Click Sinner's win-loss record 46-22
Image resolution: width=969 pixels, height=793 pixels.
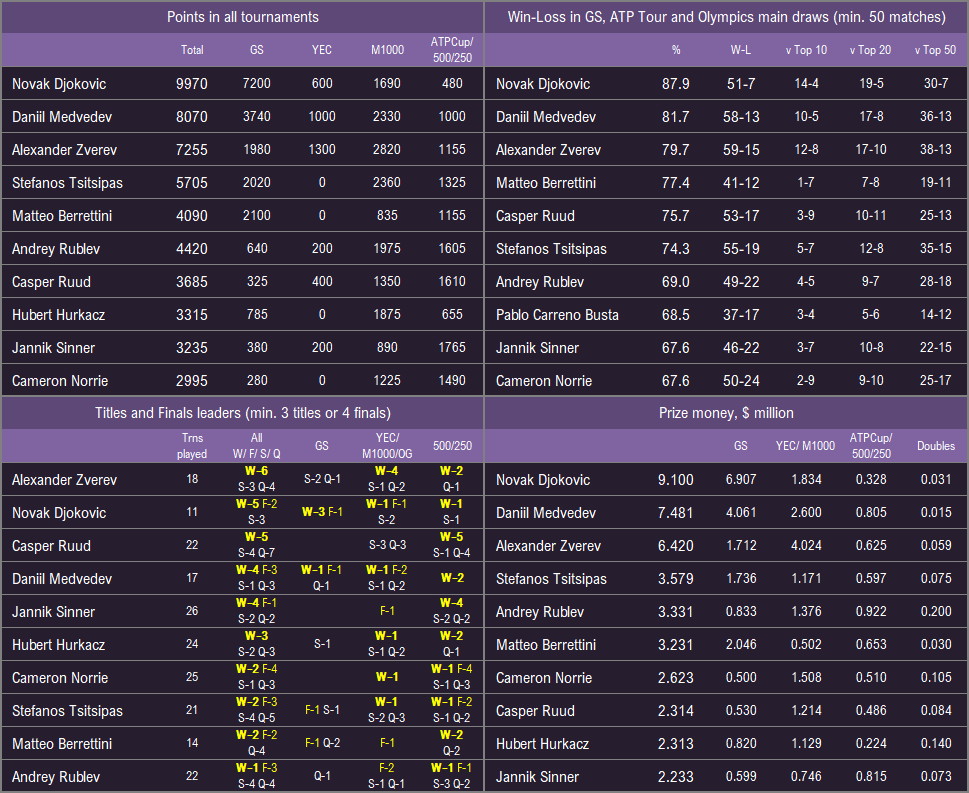[x=741, y=348]
